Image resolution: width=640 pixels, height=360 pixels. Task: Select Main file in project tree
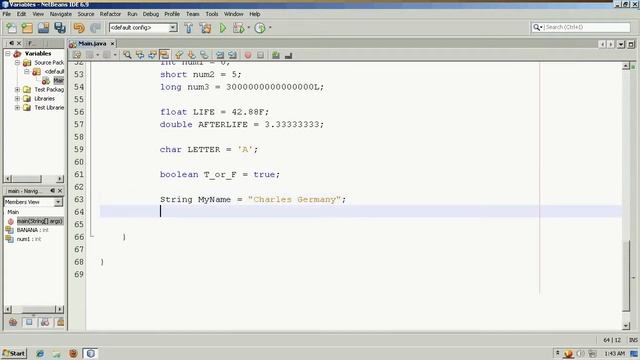click(58, 80)
